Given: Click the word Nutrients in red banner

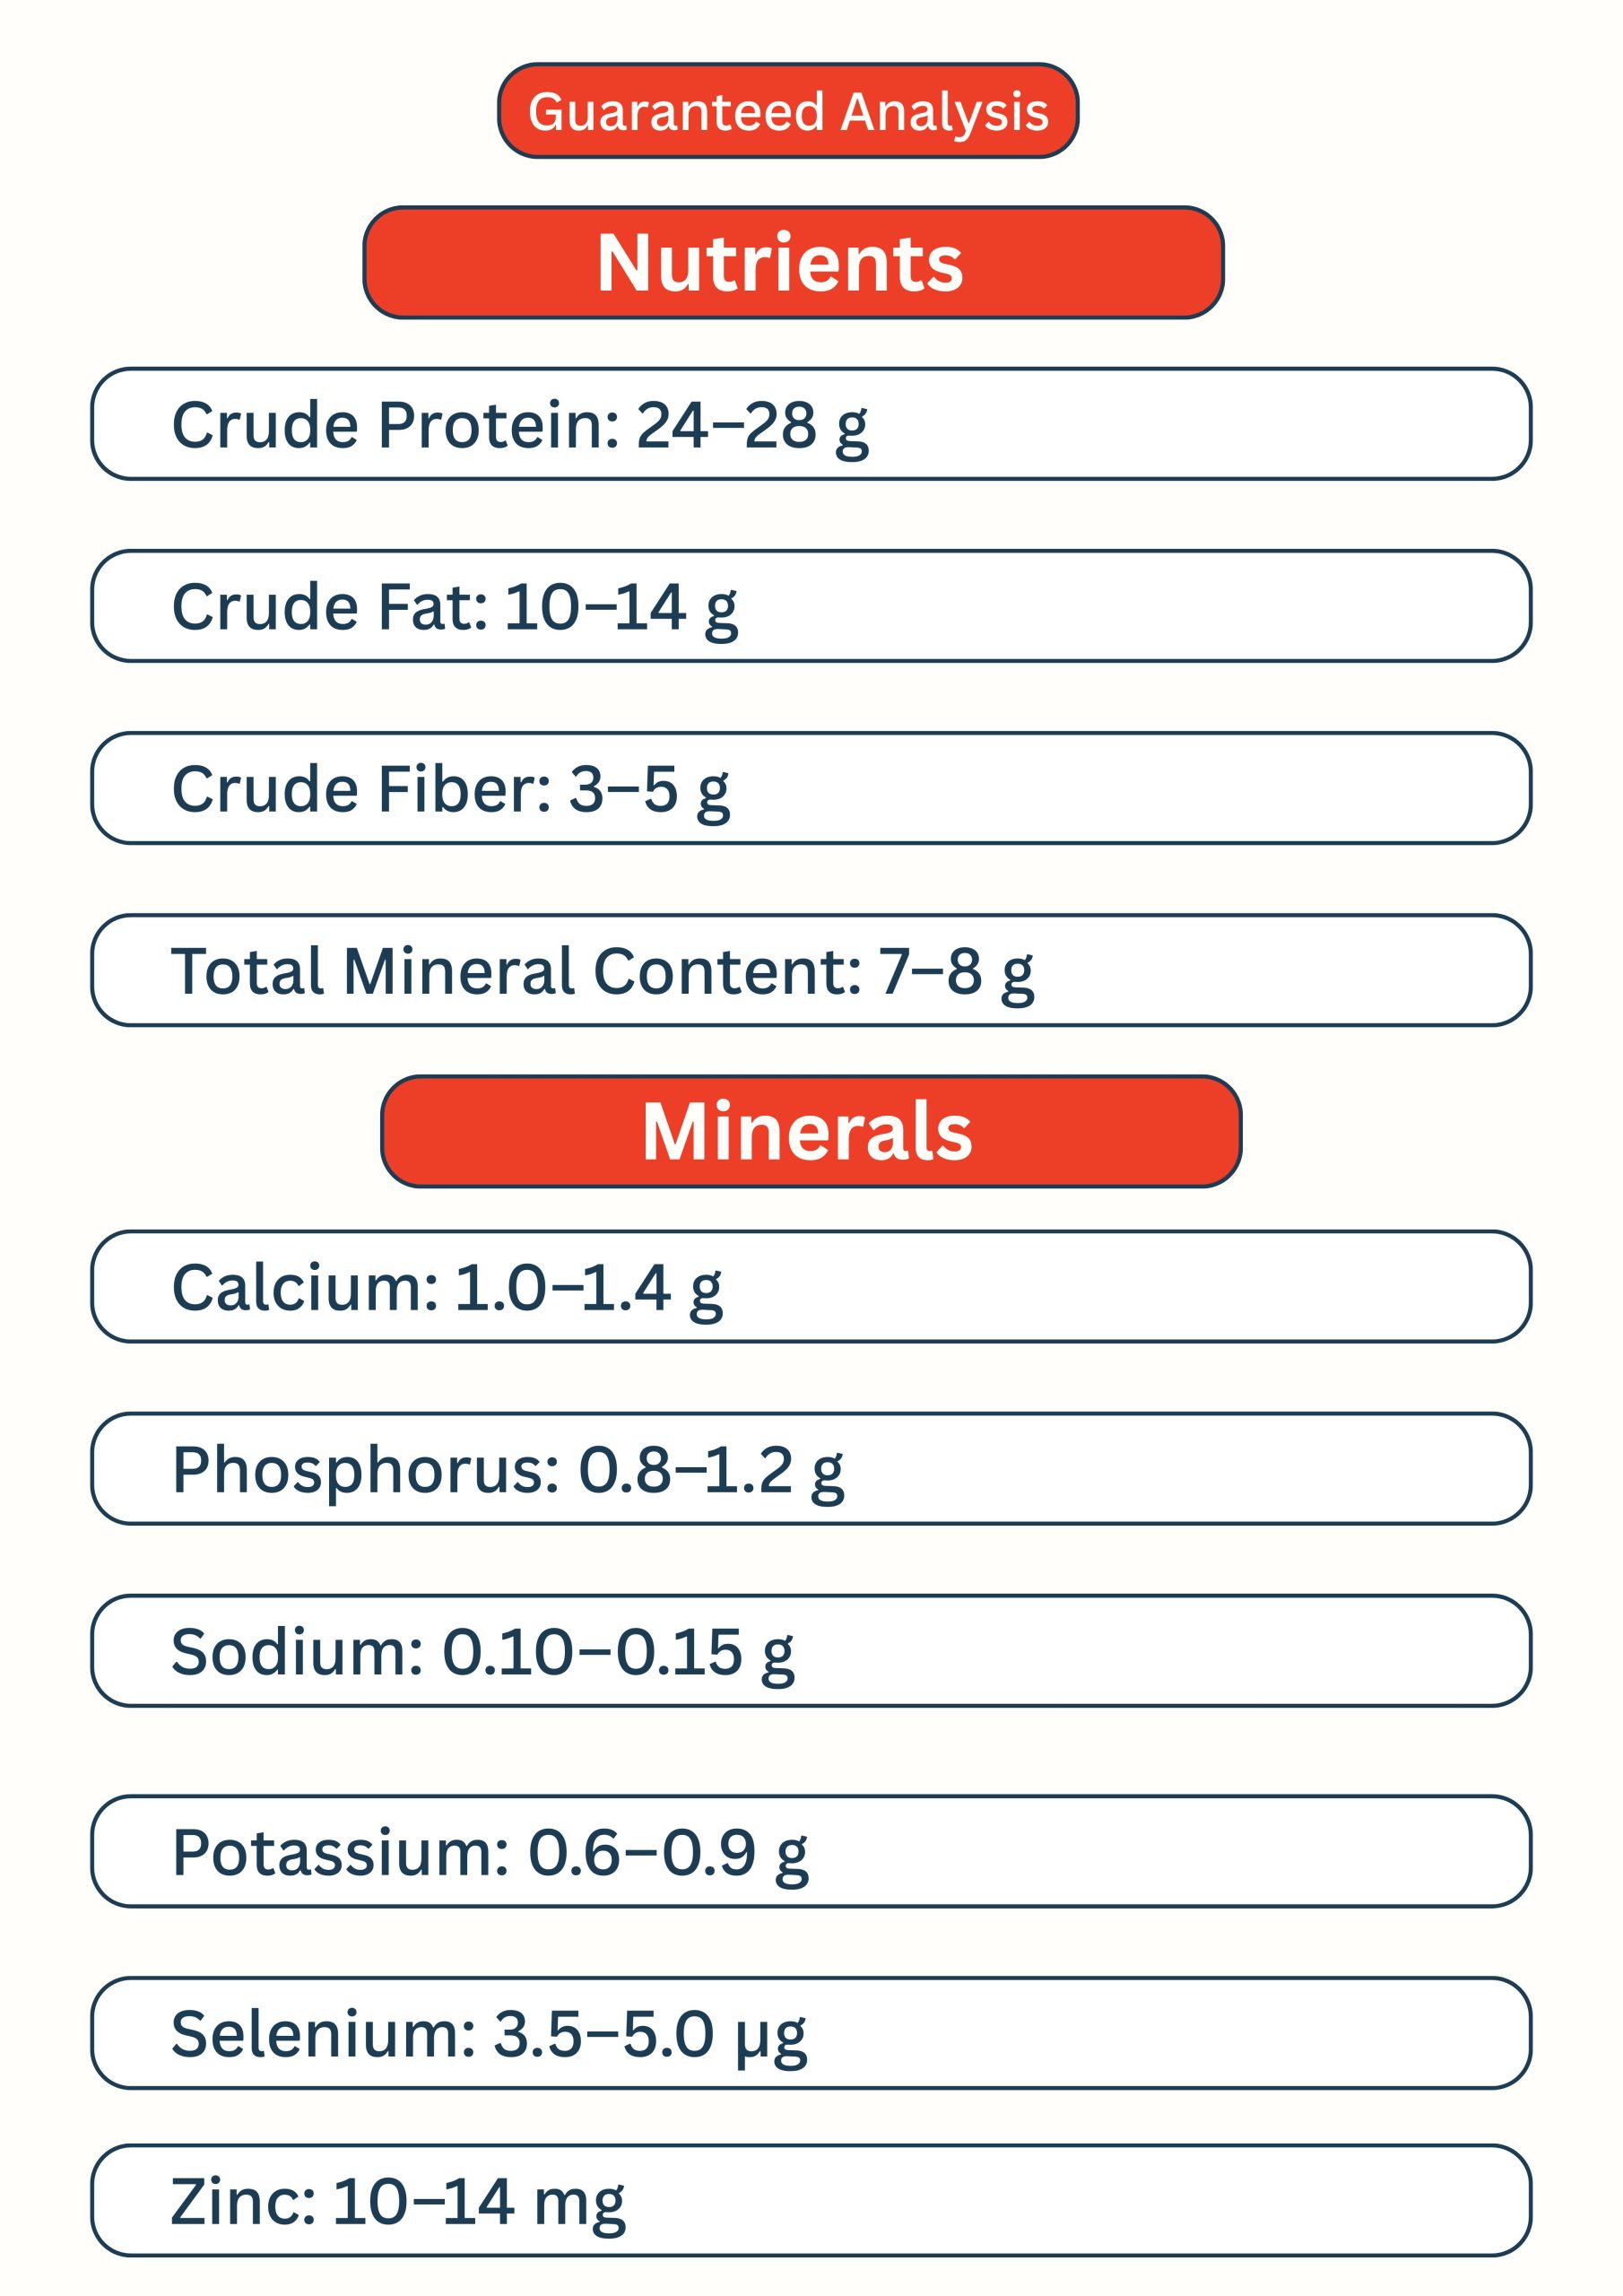Looking at the screenshot, I should tap(780, 263).
